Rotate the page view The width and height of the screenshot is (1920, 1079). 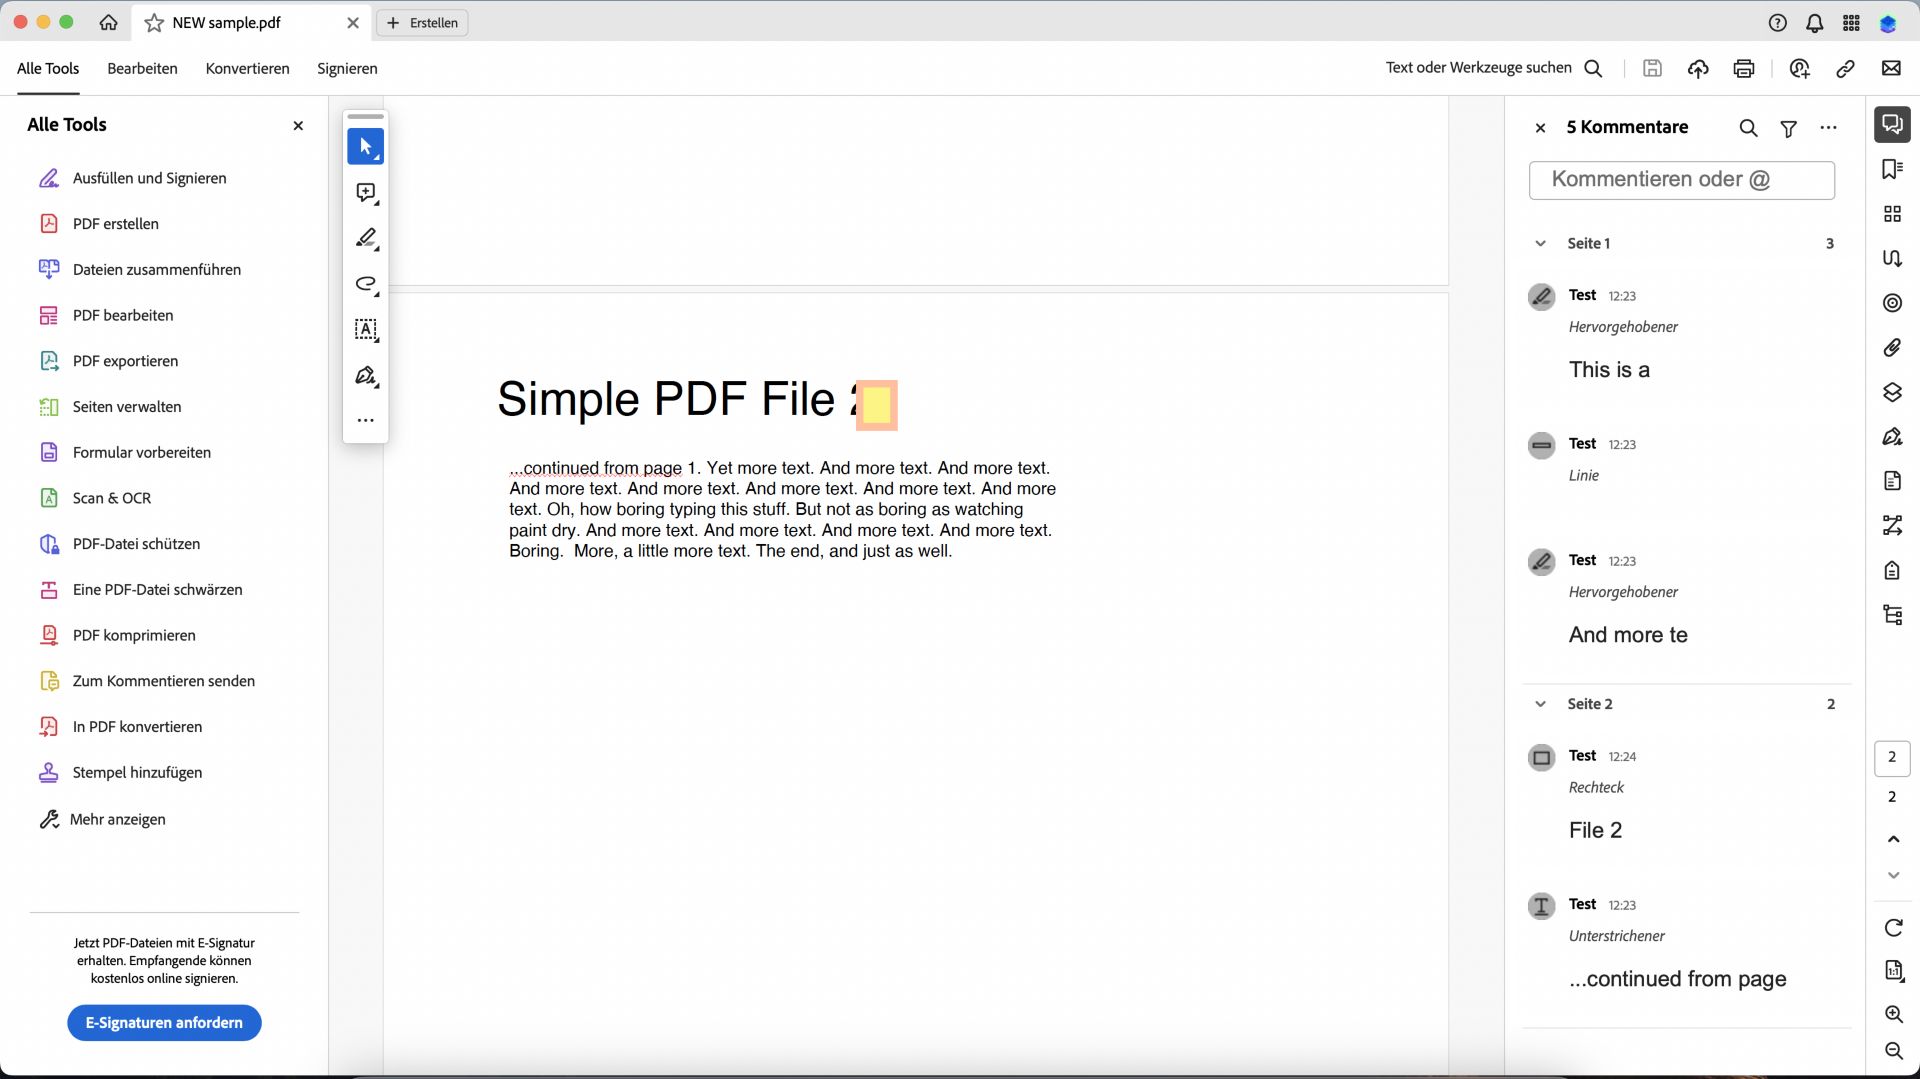point(1893,928)
